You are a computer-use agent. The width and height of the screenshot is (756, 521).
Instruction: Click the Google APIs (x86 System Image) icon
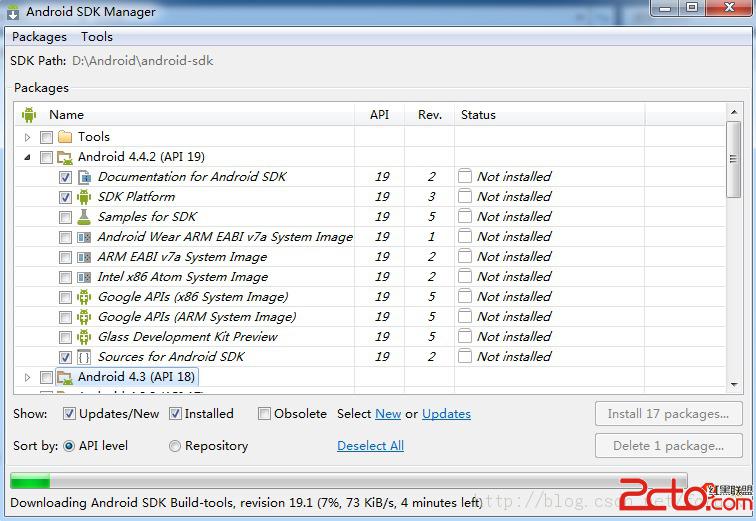[x=84, y=297]
